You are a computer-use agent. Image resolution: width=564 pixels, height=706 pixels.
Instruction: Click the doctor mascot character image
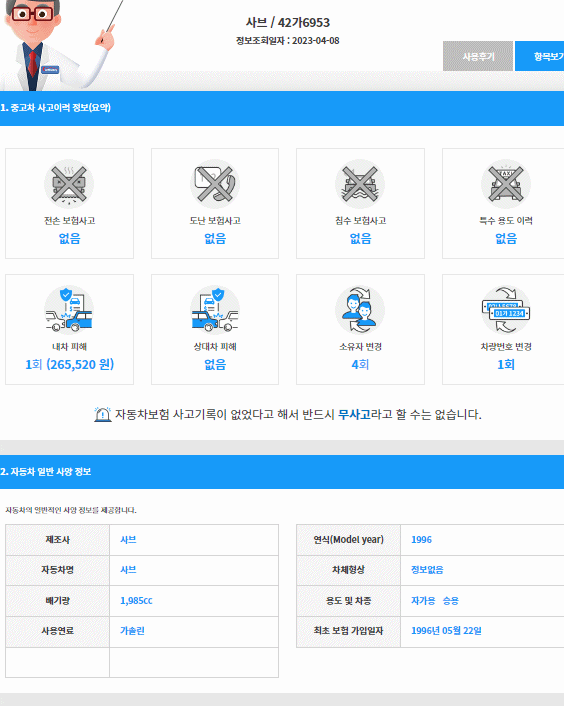[59, 45]
